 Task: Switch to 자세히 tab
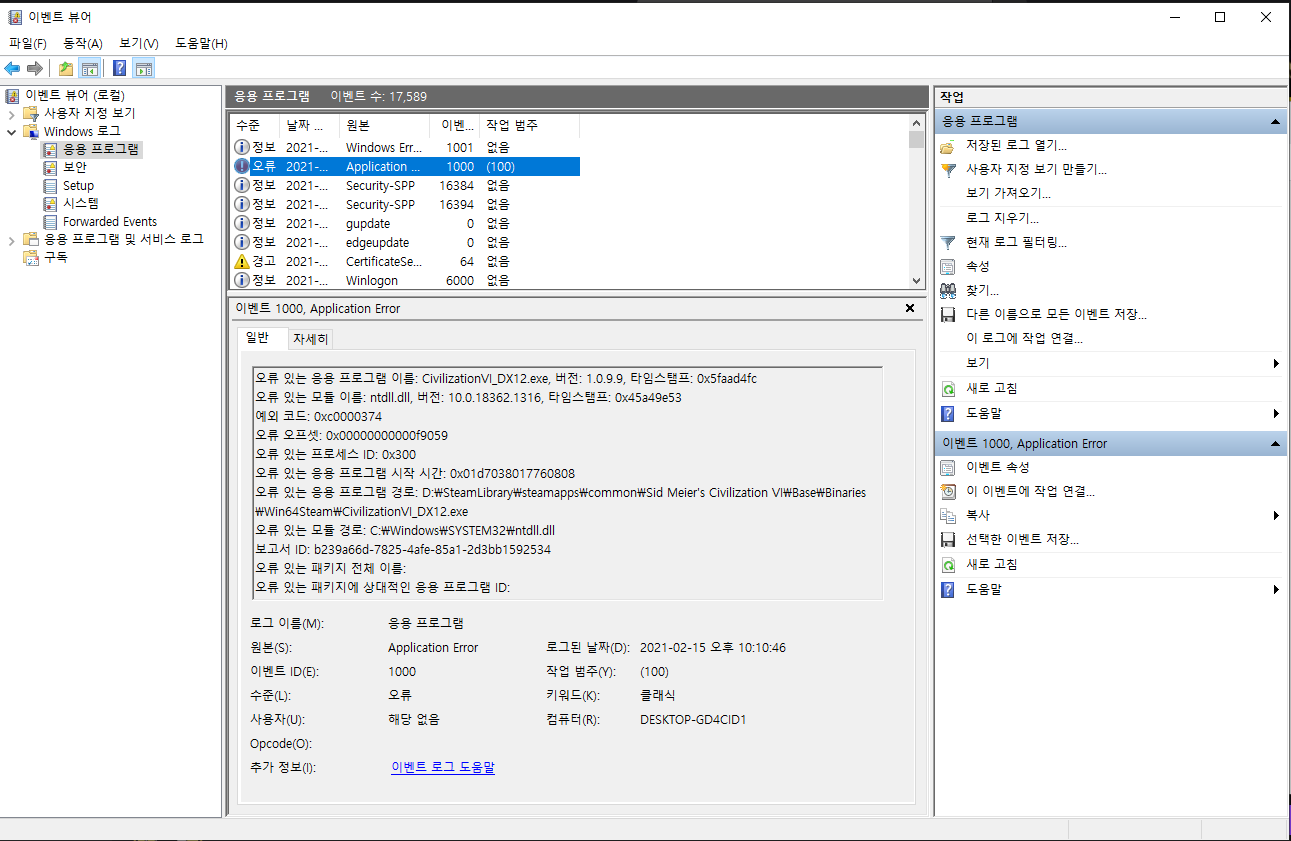pos(309,339)
